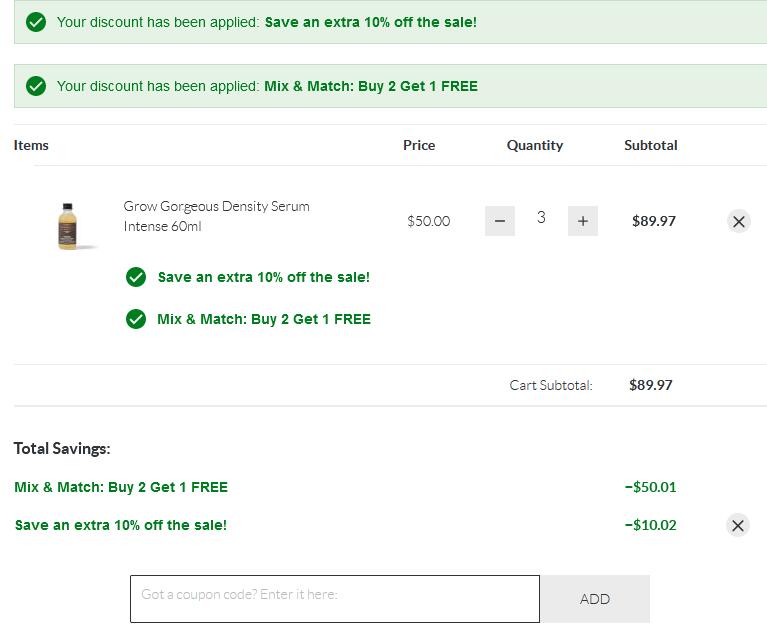Click the Cart Subtotal amount $89.97
The height and width of the screenshot is (643, 767).
[650, 385]
